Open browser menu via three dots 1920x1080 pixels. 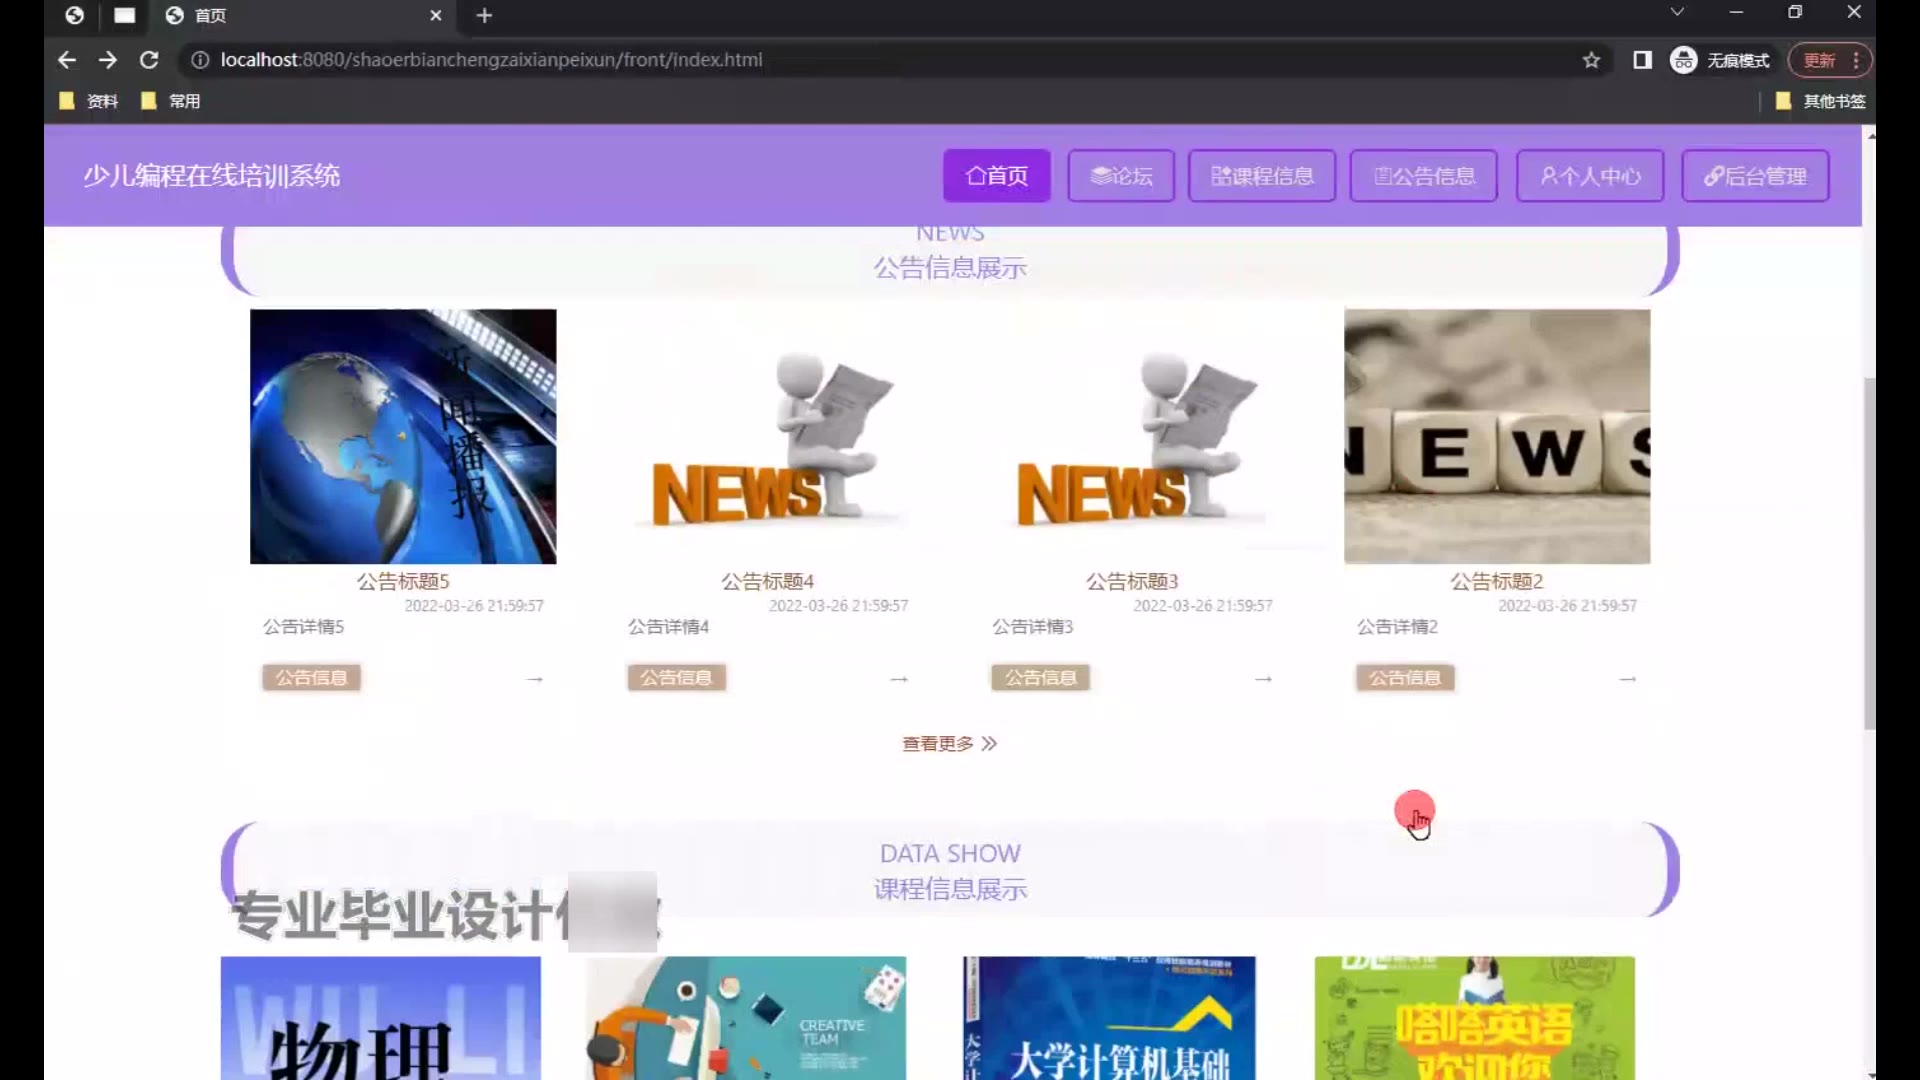pos(1856,60)
